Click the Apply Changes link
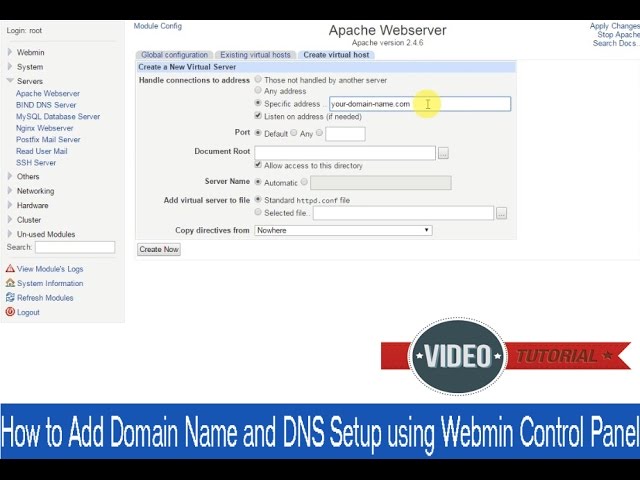 (614, 26)
